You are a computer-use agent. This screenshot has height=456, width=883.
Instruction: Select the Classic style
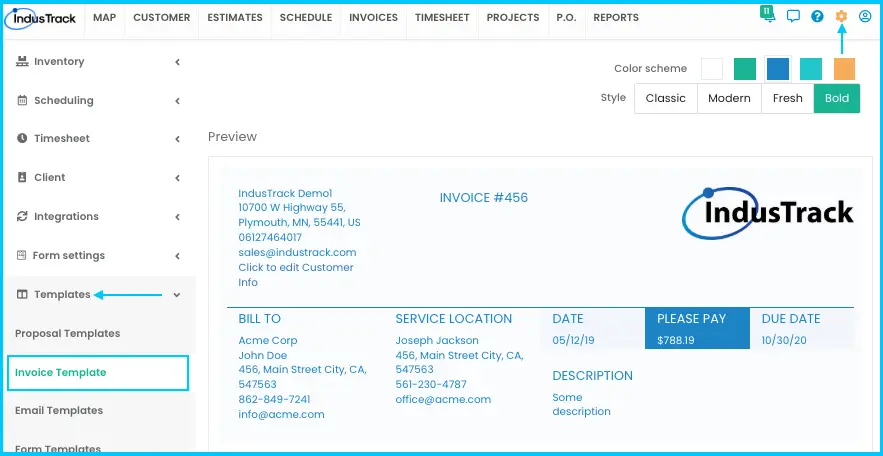pos(666,99)
